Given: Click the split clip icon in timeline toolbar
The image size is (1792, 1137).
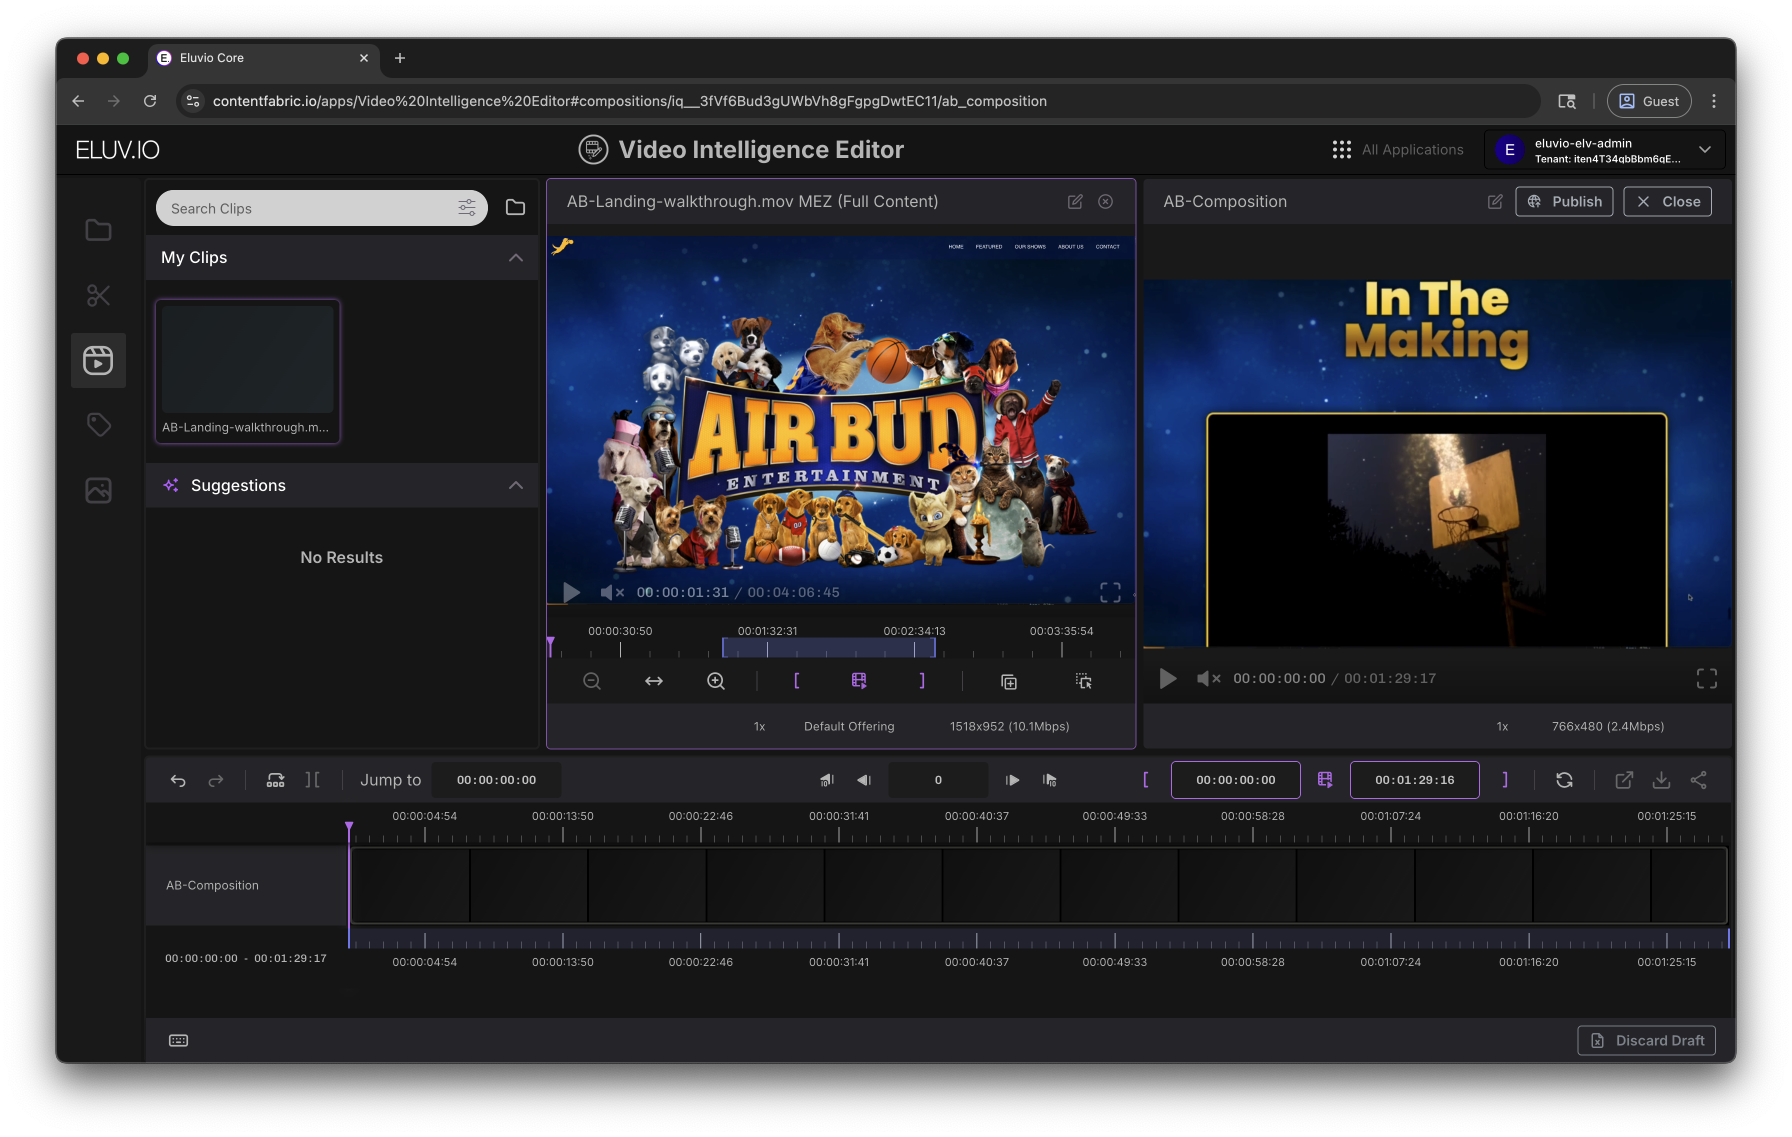Looking at the screenshot, I should (276, 780).
